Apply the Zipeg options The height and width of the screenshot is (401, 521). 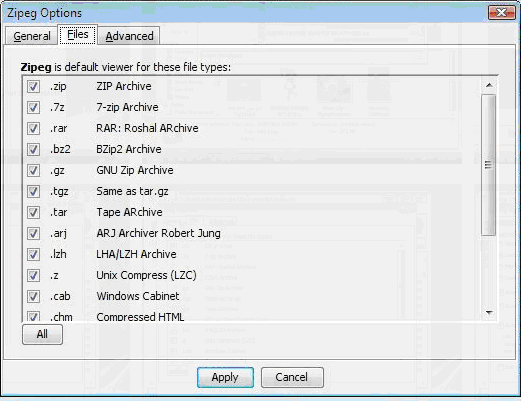[x=225, y=377]
